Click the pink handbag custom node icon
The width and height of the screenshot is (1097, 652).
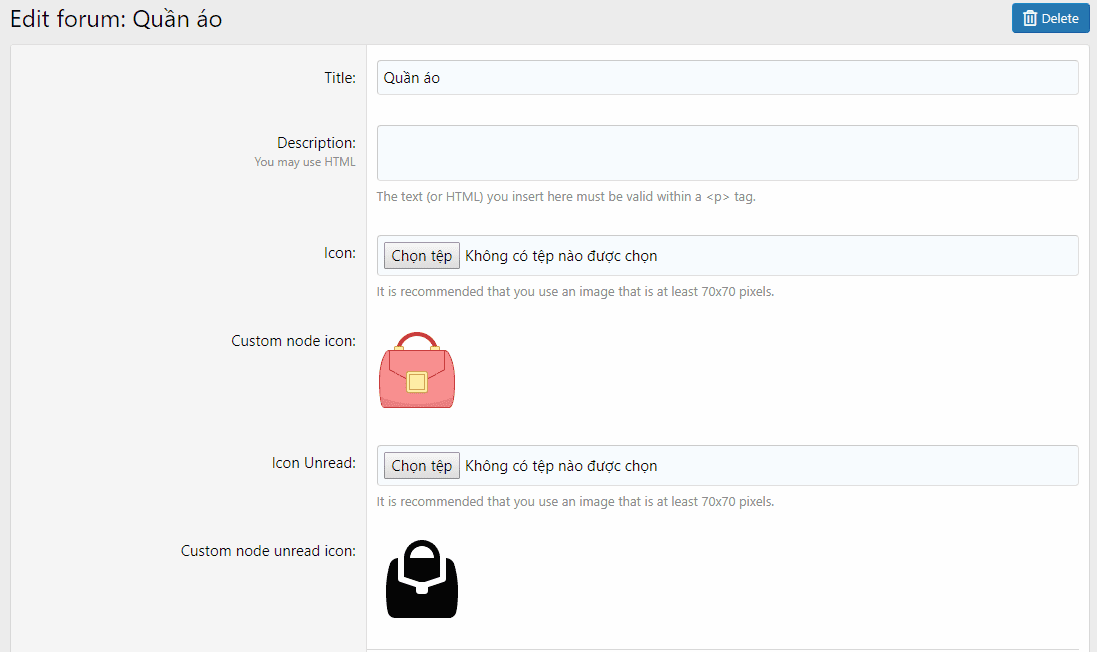click(417, 371)
